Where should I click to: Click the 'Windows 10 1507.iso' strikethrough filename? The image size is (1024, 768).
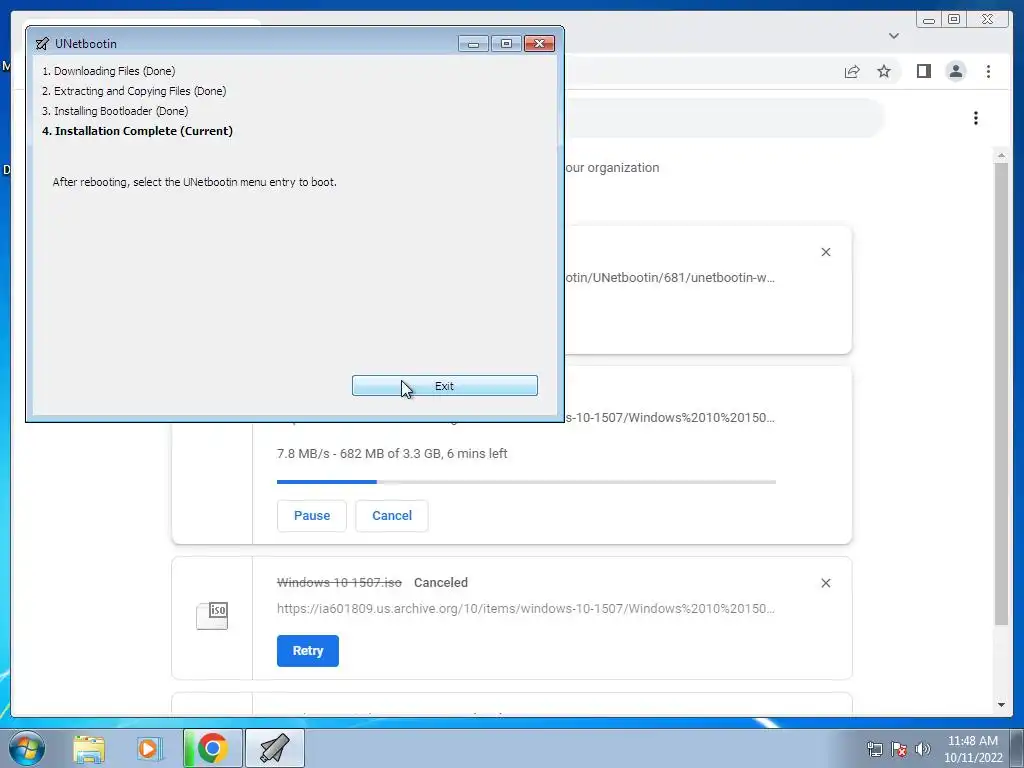pyautogui.click(x=339, y=583)
